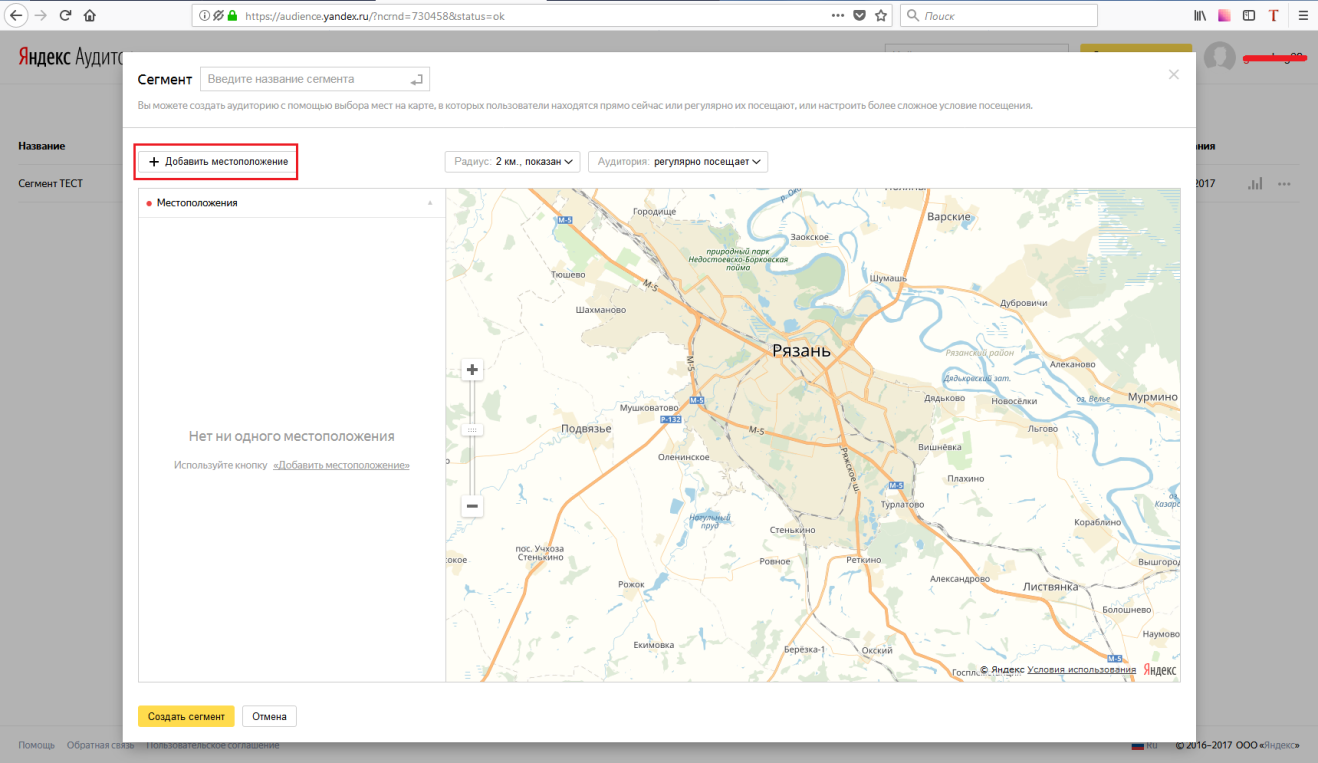Click Листвянка label on the map

(1050, 586)
